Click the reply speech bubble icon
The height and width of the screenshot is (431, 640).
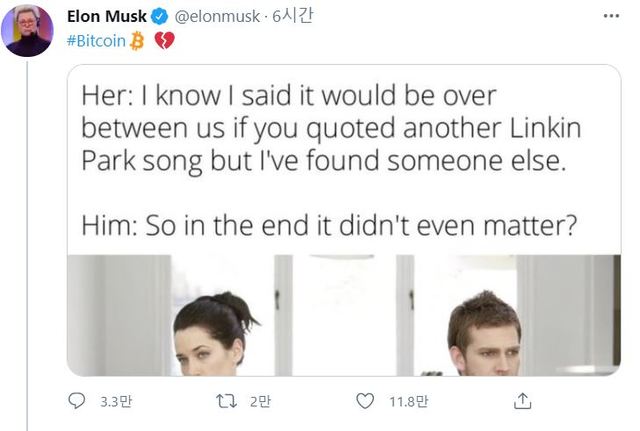coord(77,401)
